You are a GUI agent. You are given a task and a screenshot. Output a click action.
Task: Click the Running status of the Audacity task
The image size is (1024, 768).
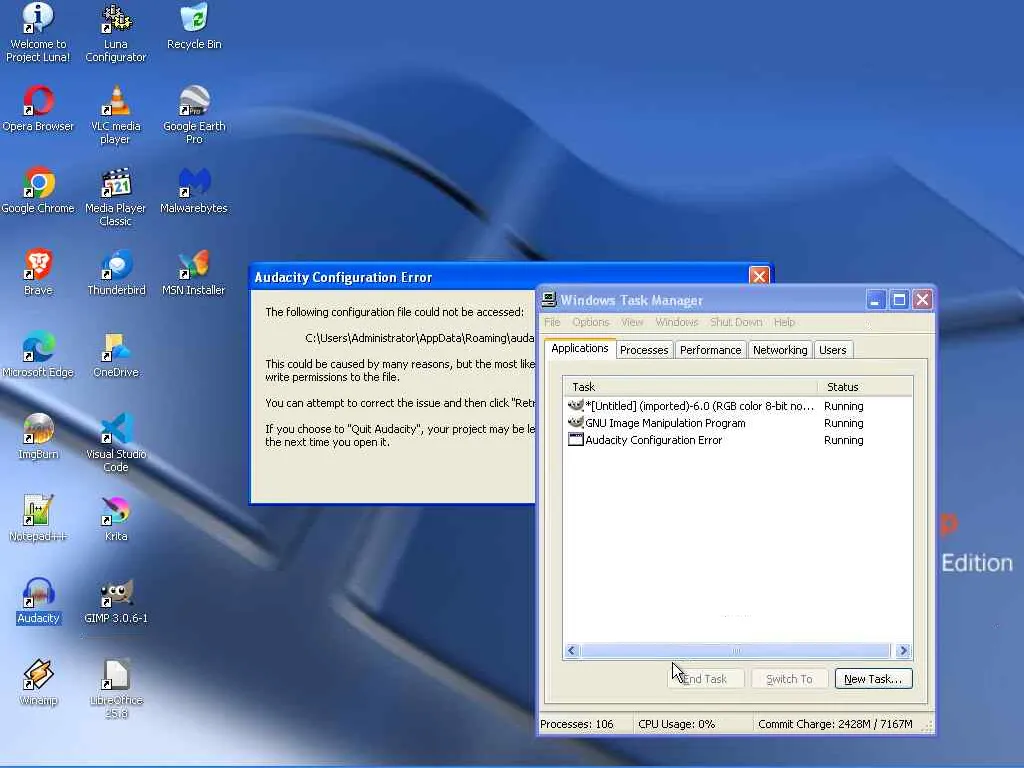point(843,440)
